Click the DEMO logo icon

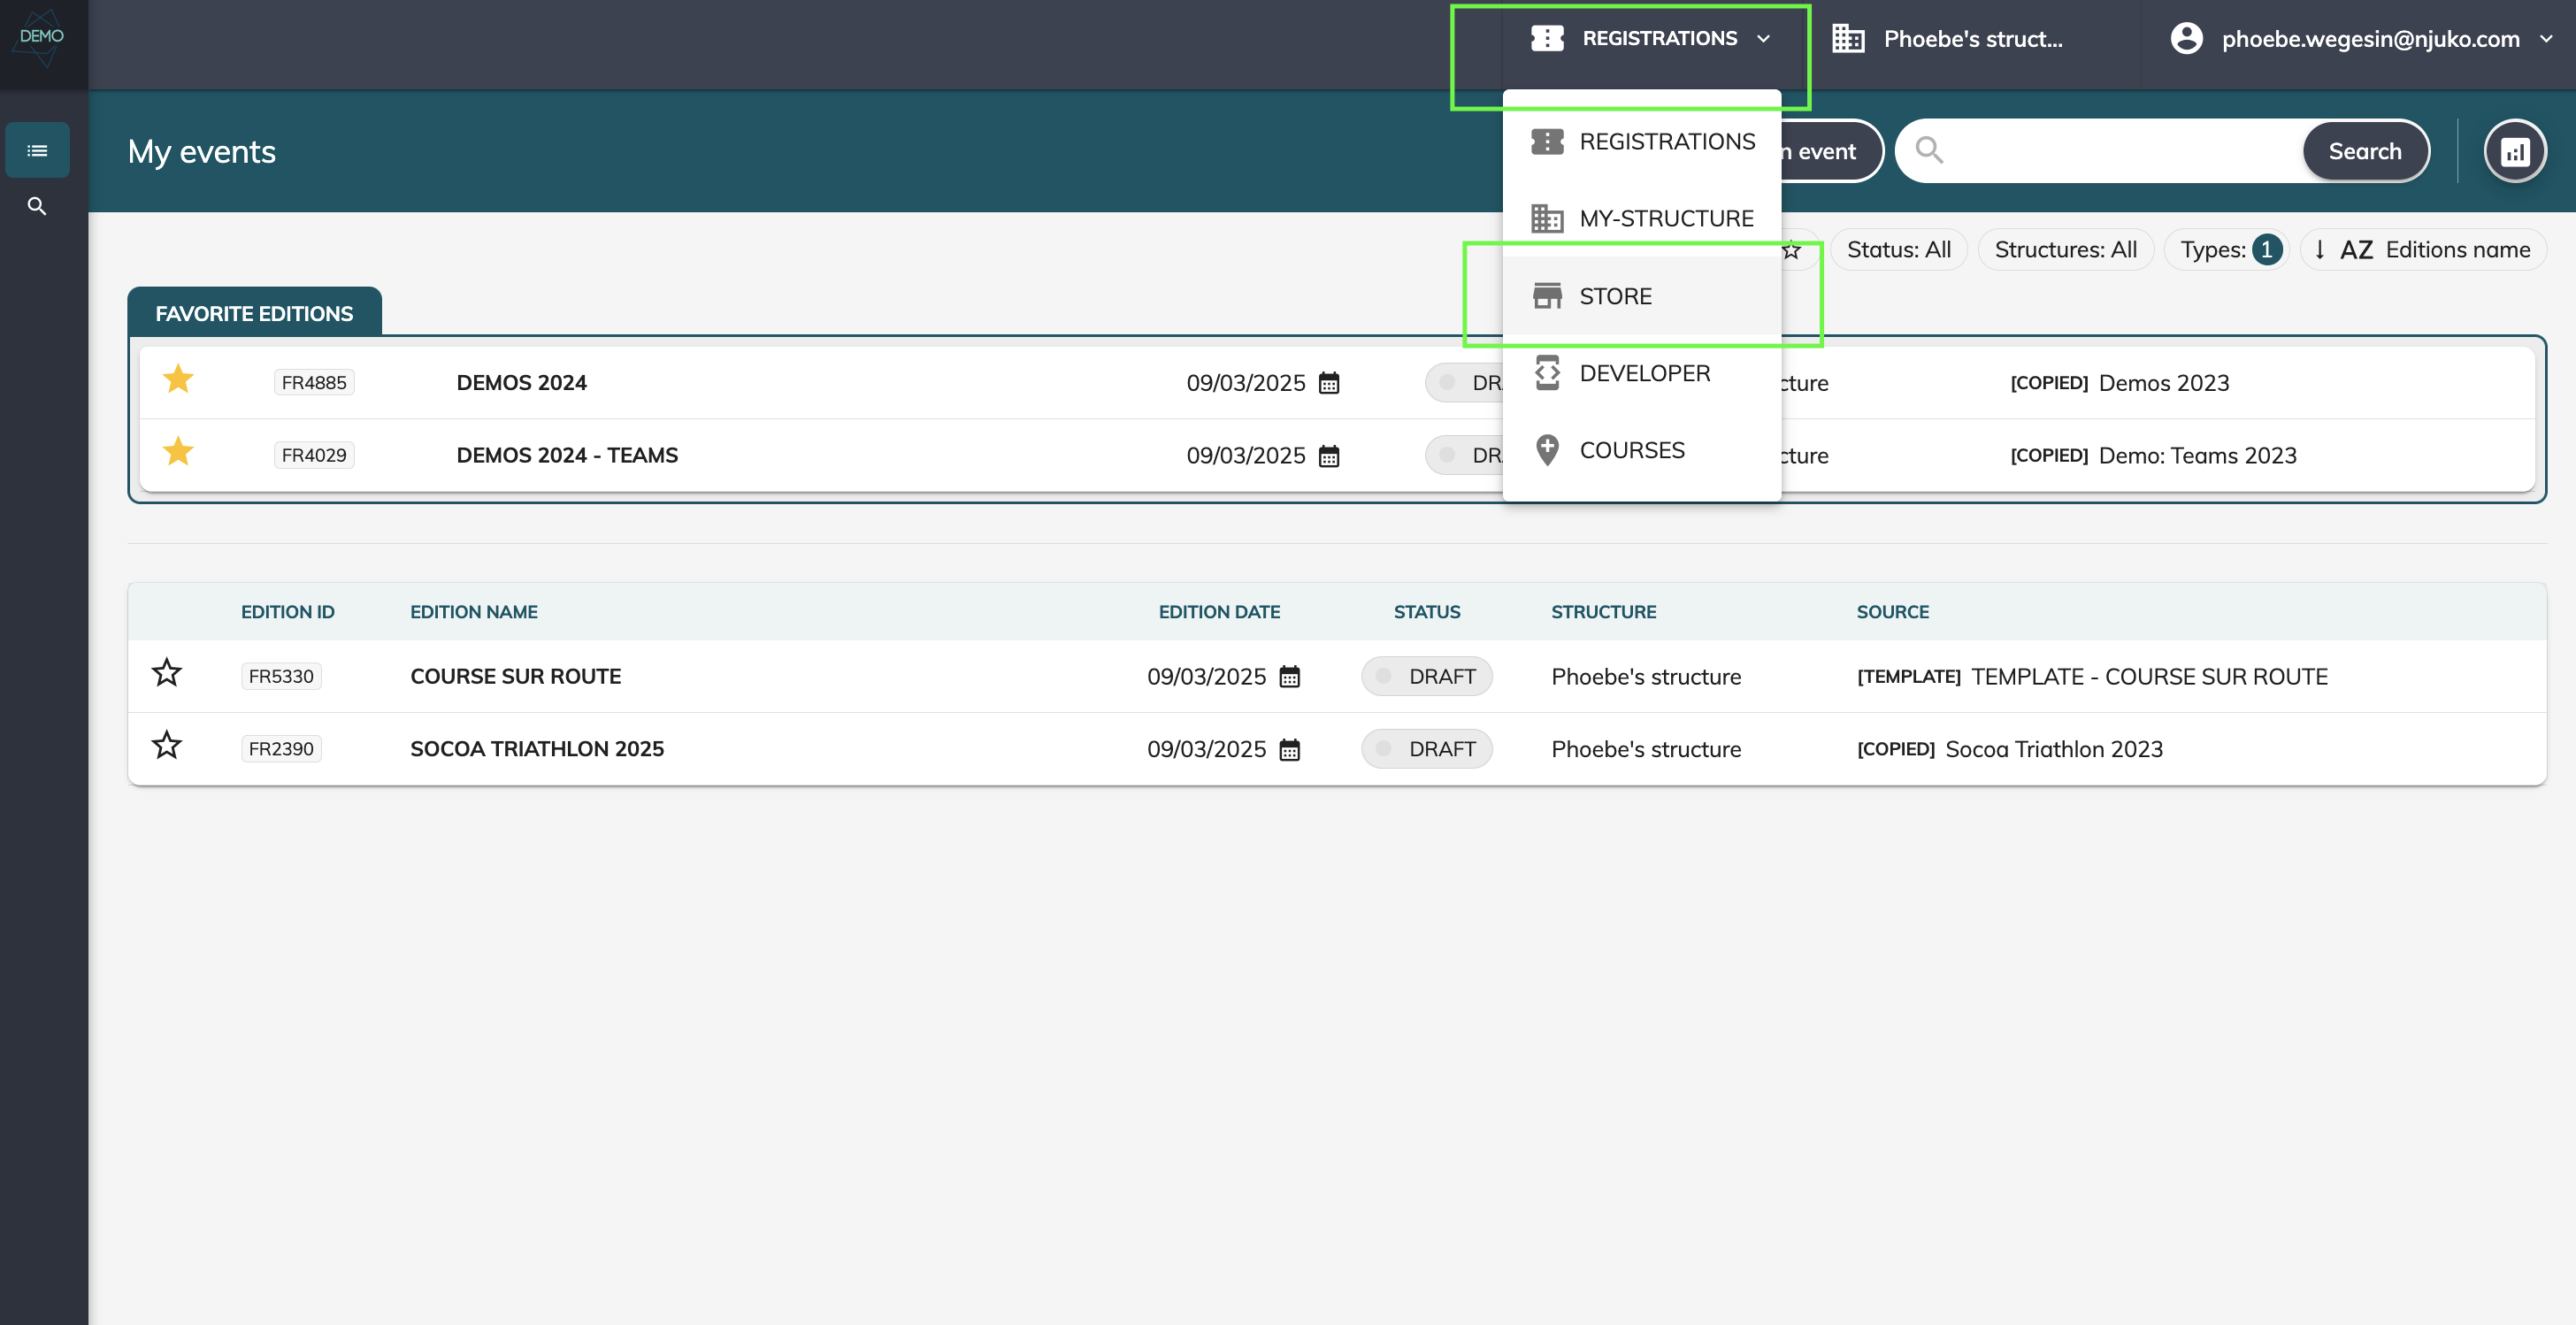42,38
